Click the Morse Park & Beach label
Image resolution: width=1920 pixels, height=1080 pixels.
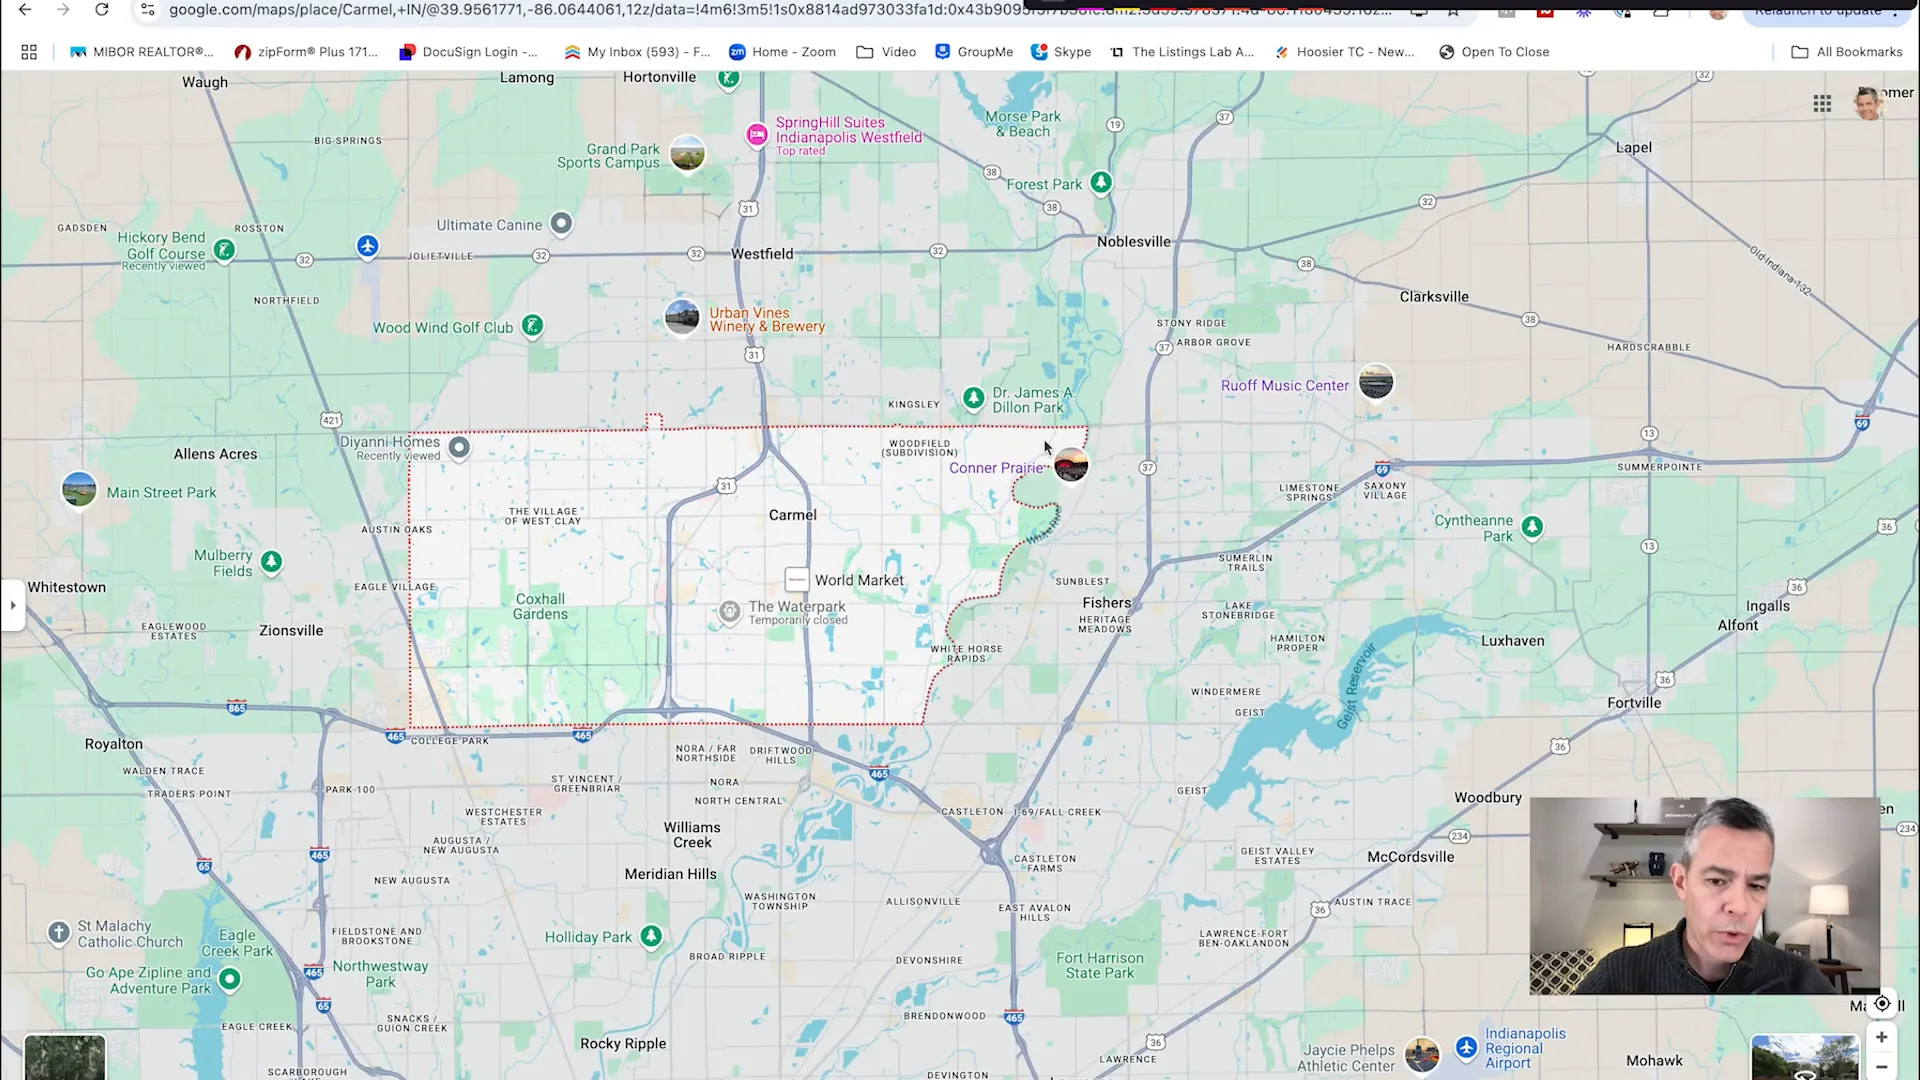pos(1023,124)
